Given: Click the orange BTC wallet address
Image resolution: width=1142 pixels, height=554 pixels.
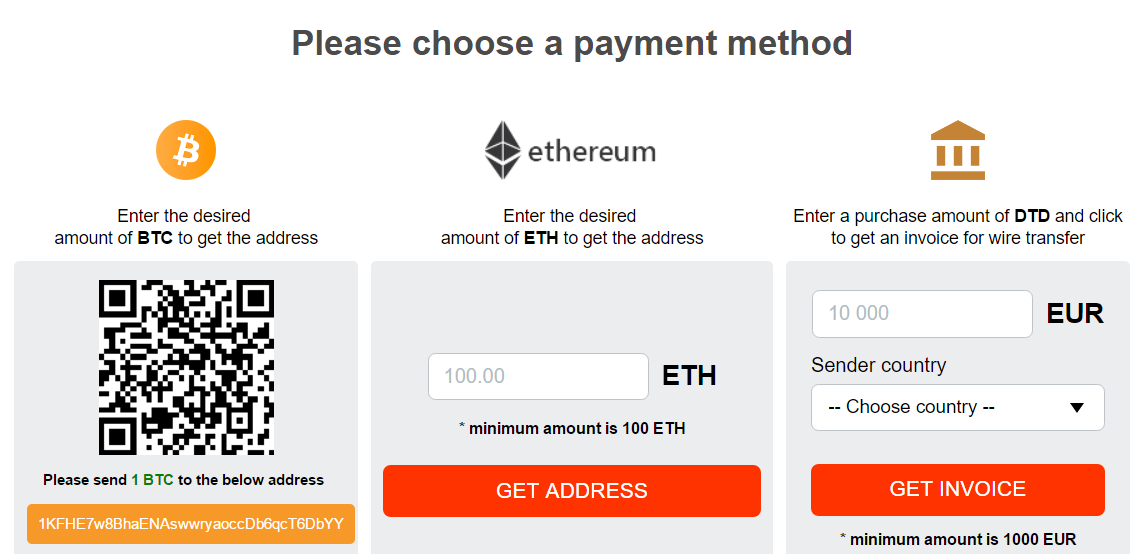Looking at the screenshot, I should pyautogui.click(x=191, y=524).
